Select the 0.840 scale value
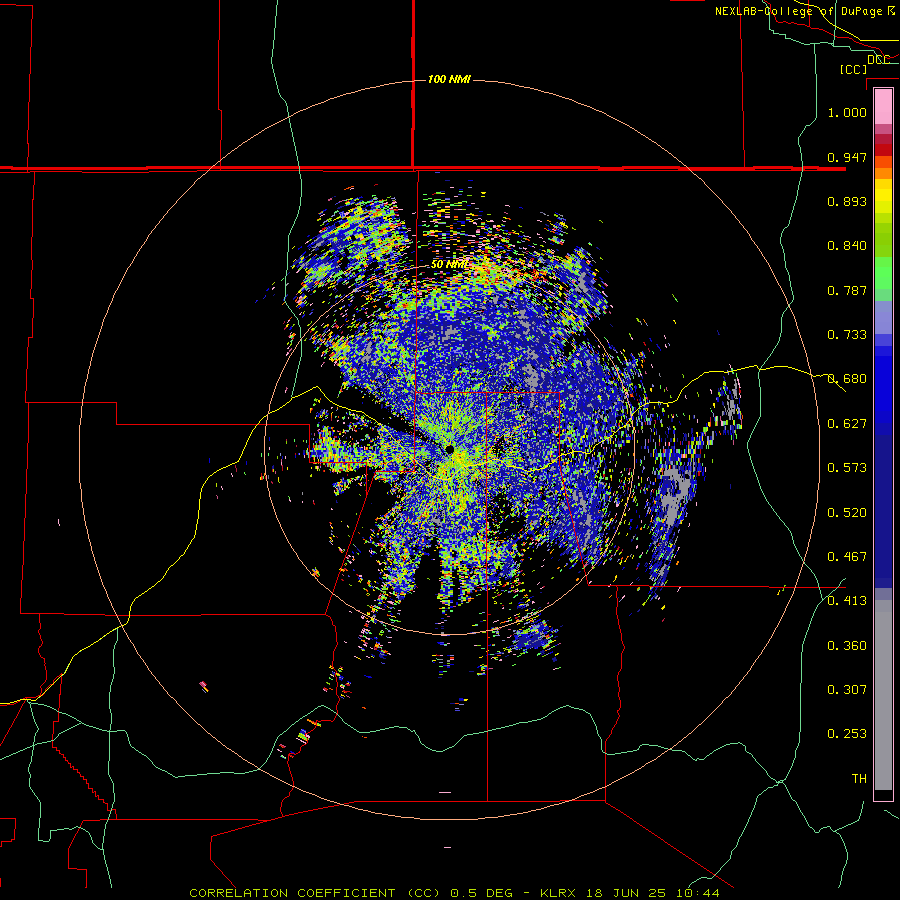This screenshot has height=900, width=900. (x=847, y=246)
